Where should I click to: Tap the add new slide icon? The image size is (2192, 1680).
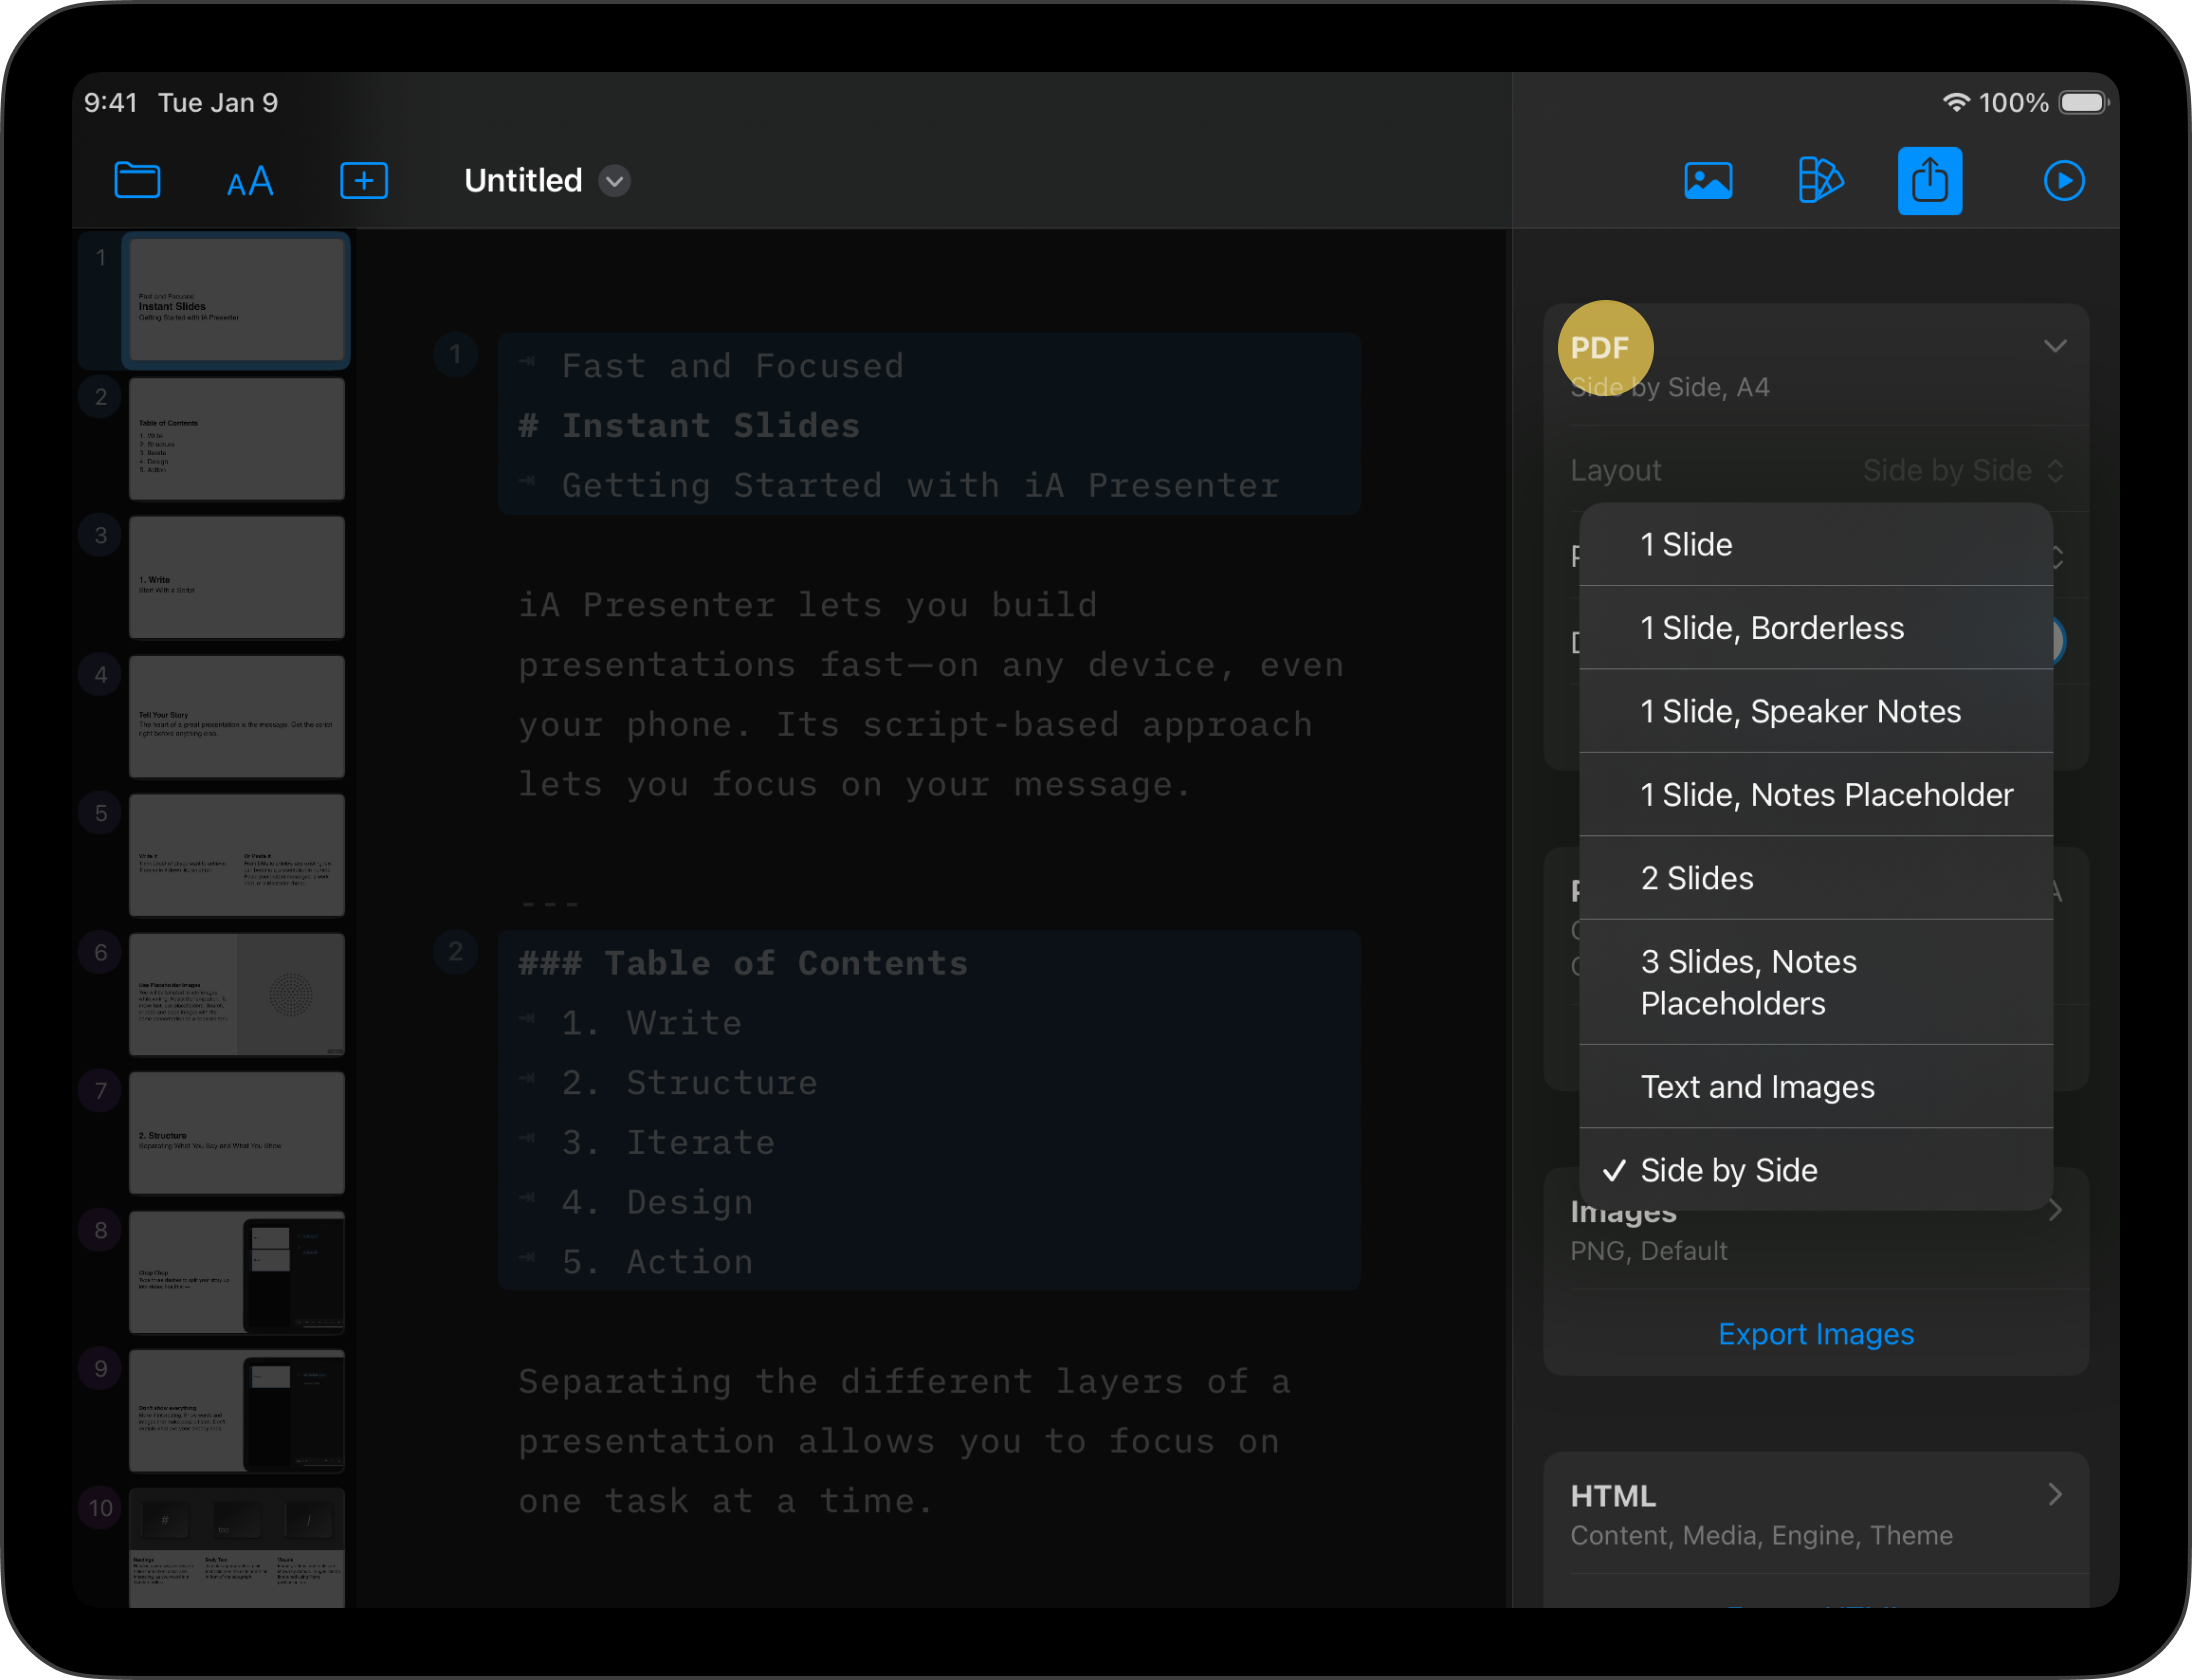click(364, 181)
